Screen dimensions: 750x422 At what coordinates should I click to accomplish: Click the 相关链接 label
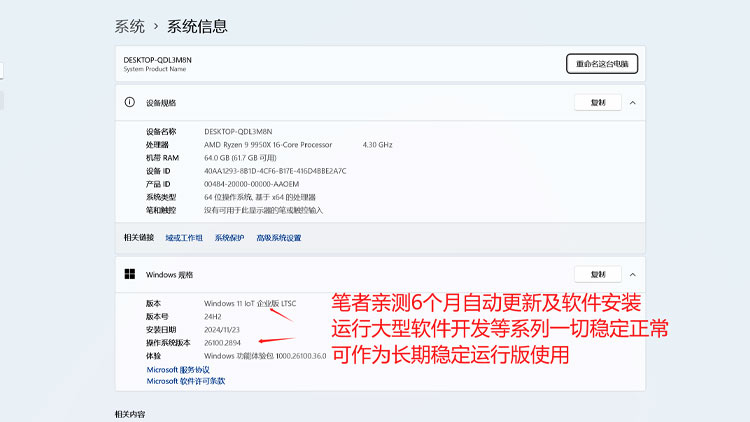click(139, 237)
